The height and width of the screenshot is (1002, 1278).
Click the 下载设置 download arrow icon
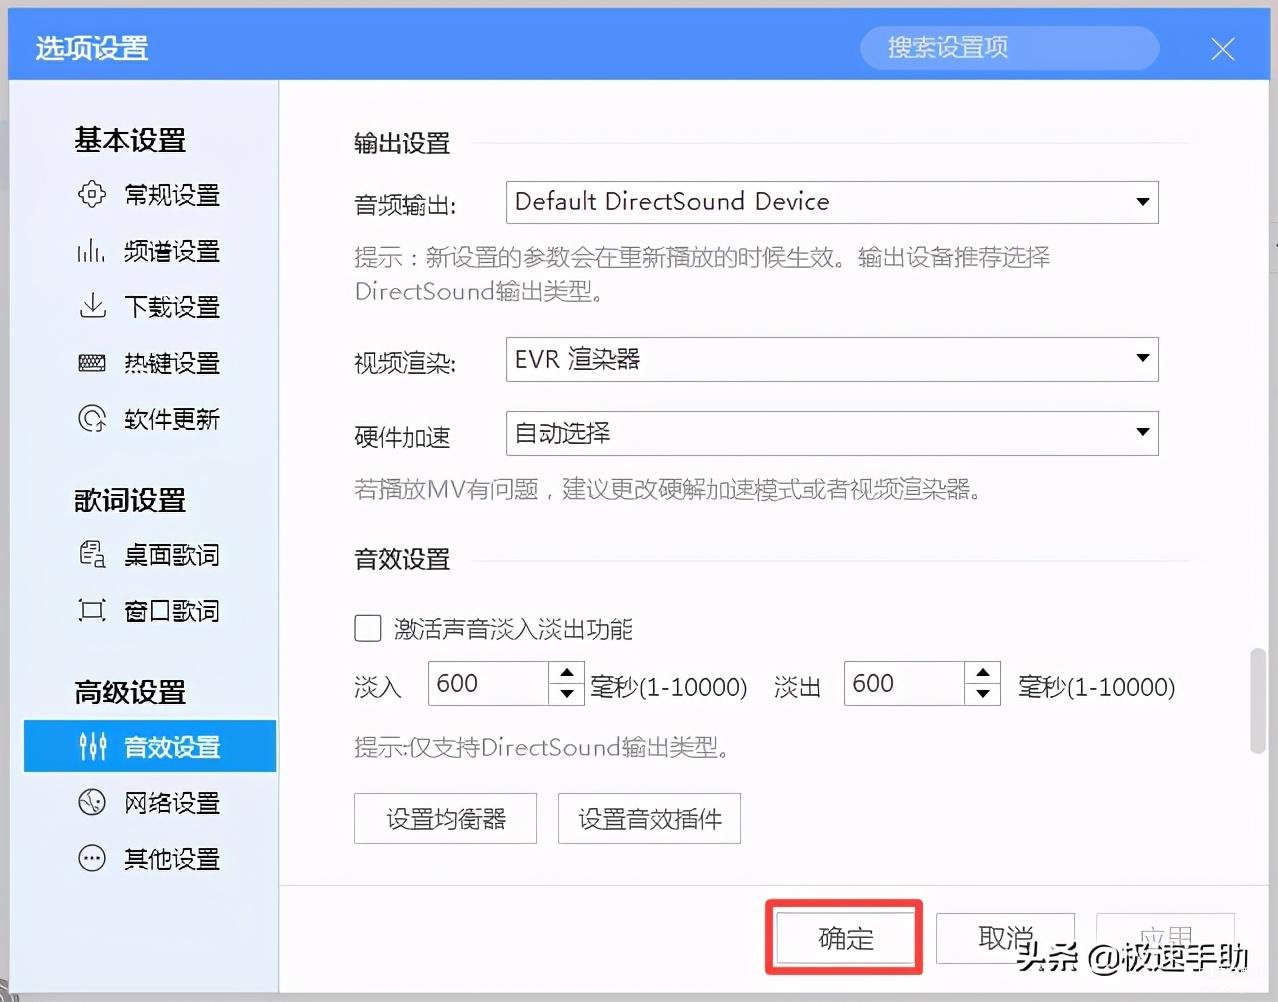[x=92, y=306]
